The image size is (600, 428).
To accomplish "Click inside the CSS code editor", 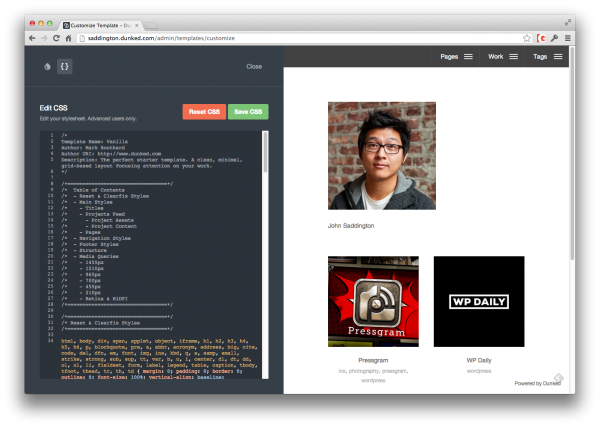I will click(x=151, y=255).
